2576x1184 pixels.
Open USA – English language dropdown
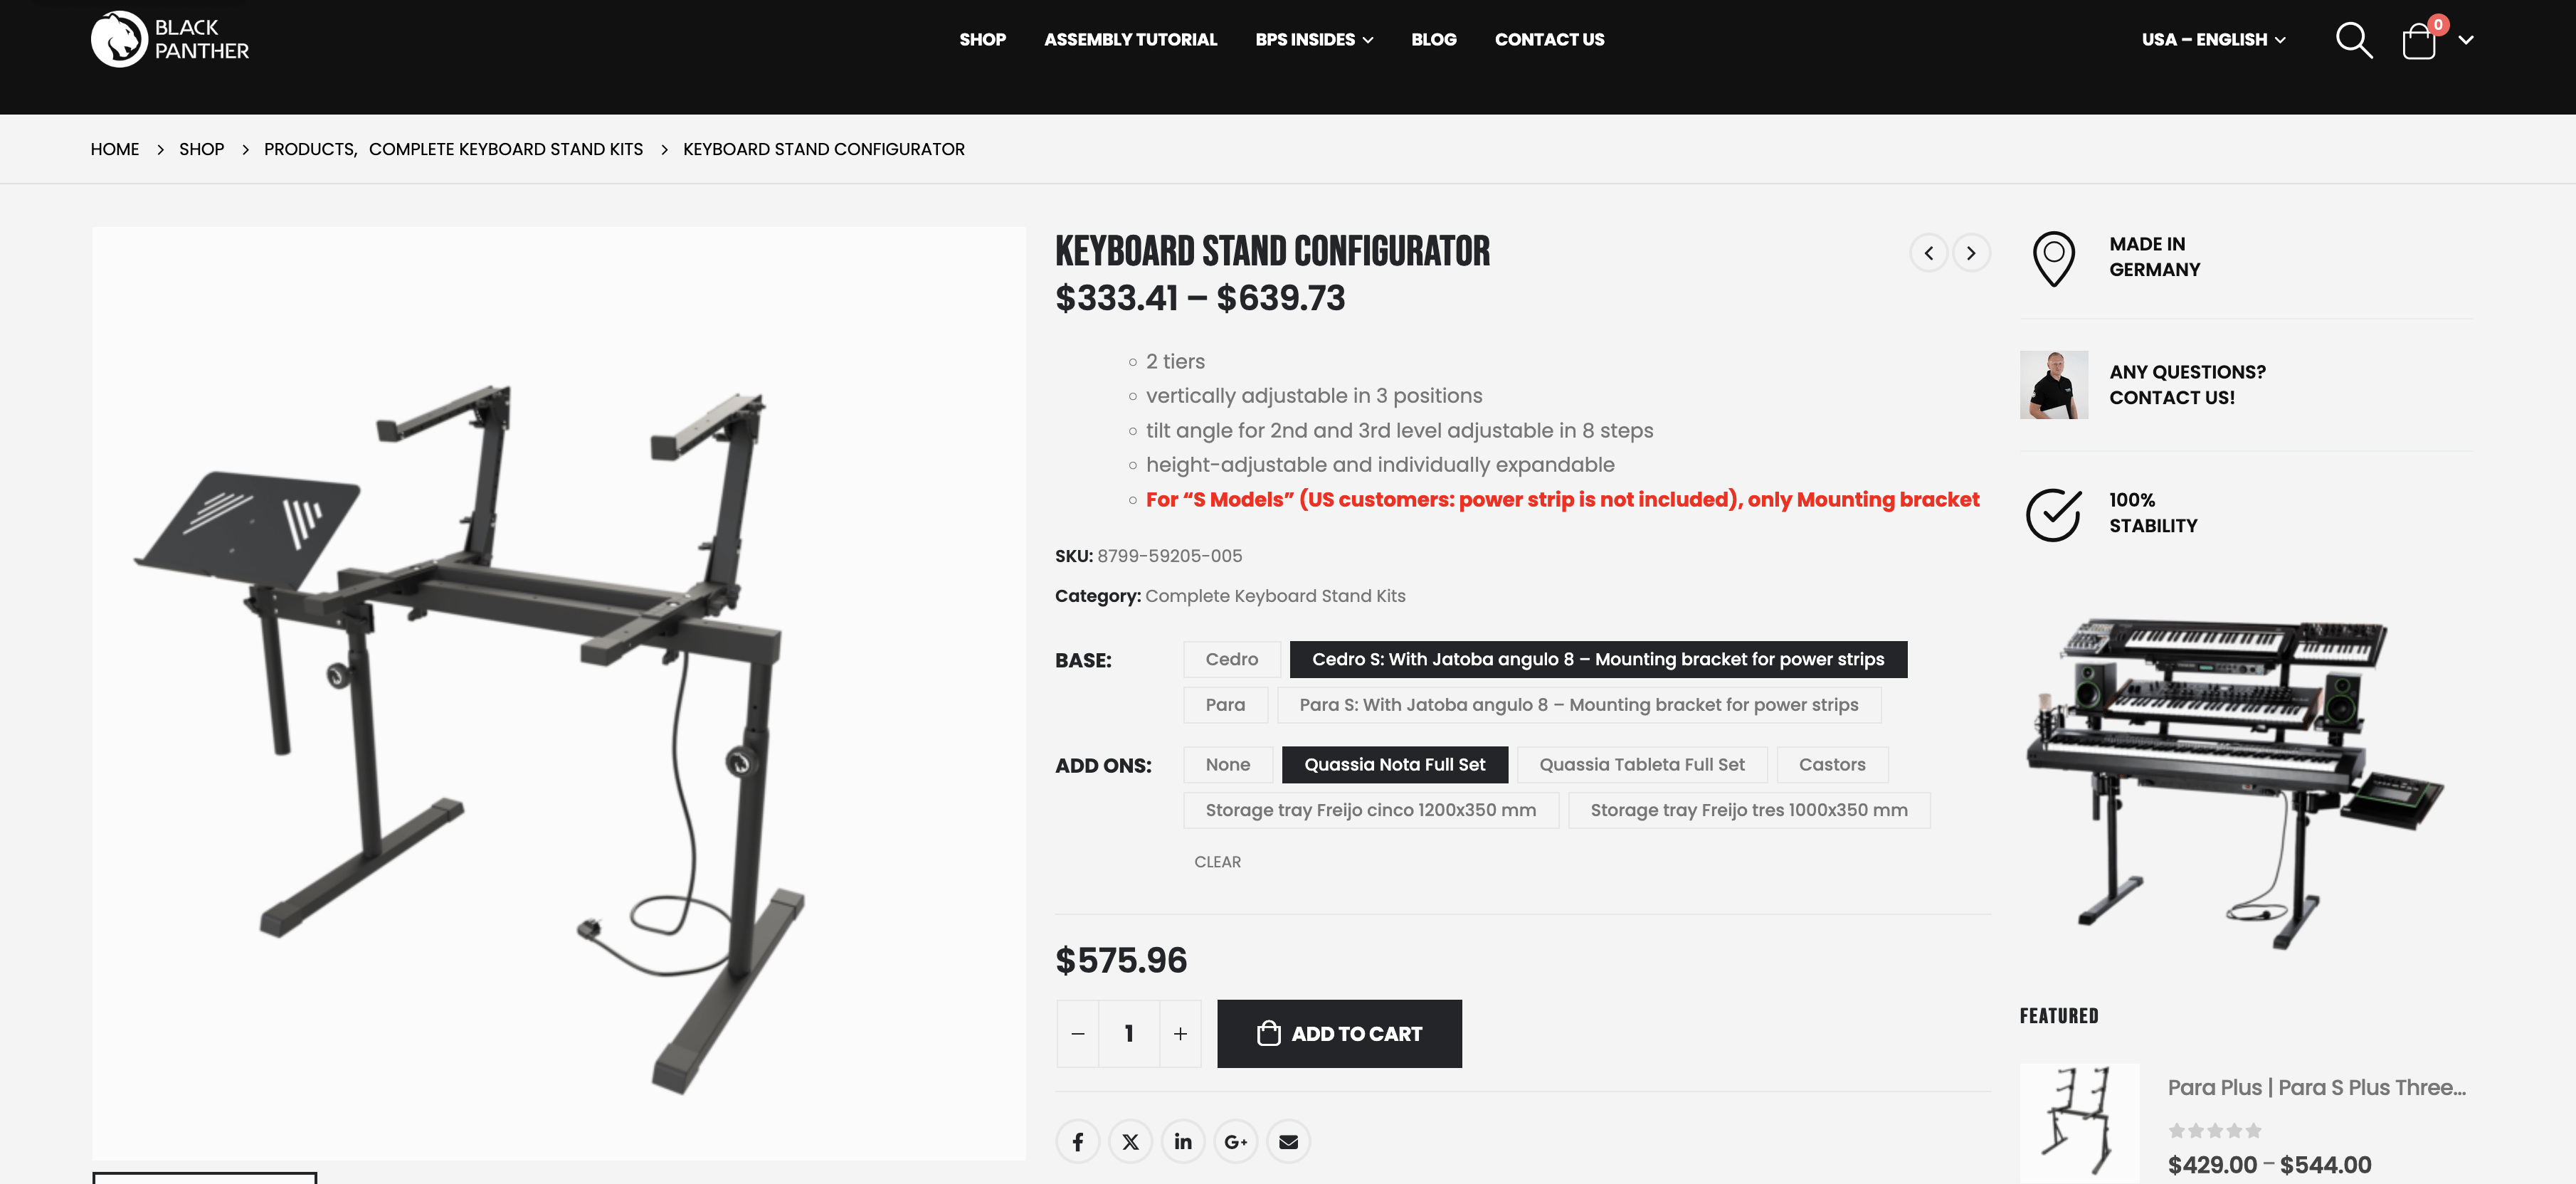pyautogui.click(x=2212, y=39)
